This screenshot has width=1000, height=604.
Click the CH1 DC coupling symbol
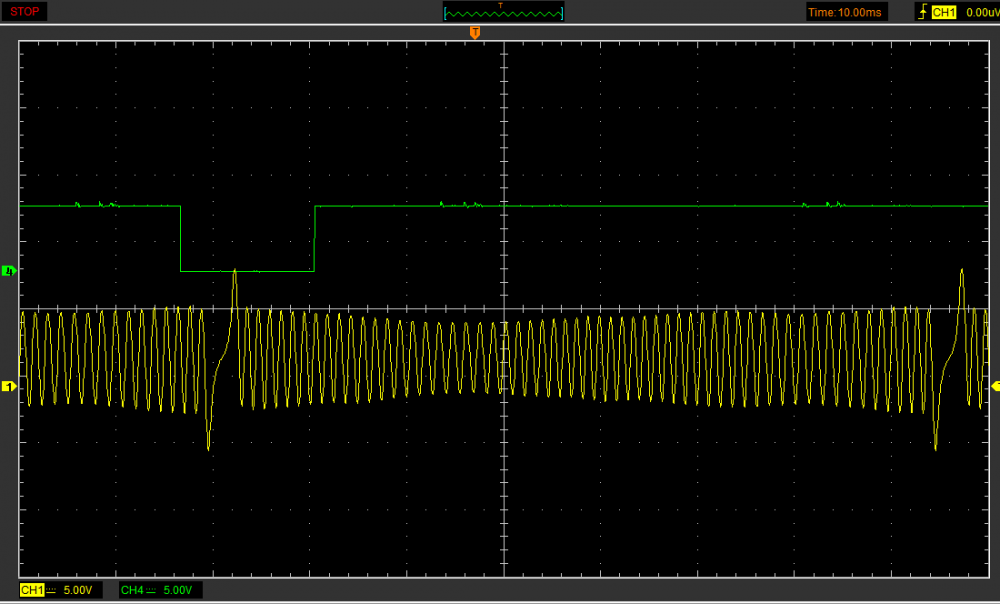[53, 591]
